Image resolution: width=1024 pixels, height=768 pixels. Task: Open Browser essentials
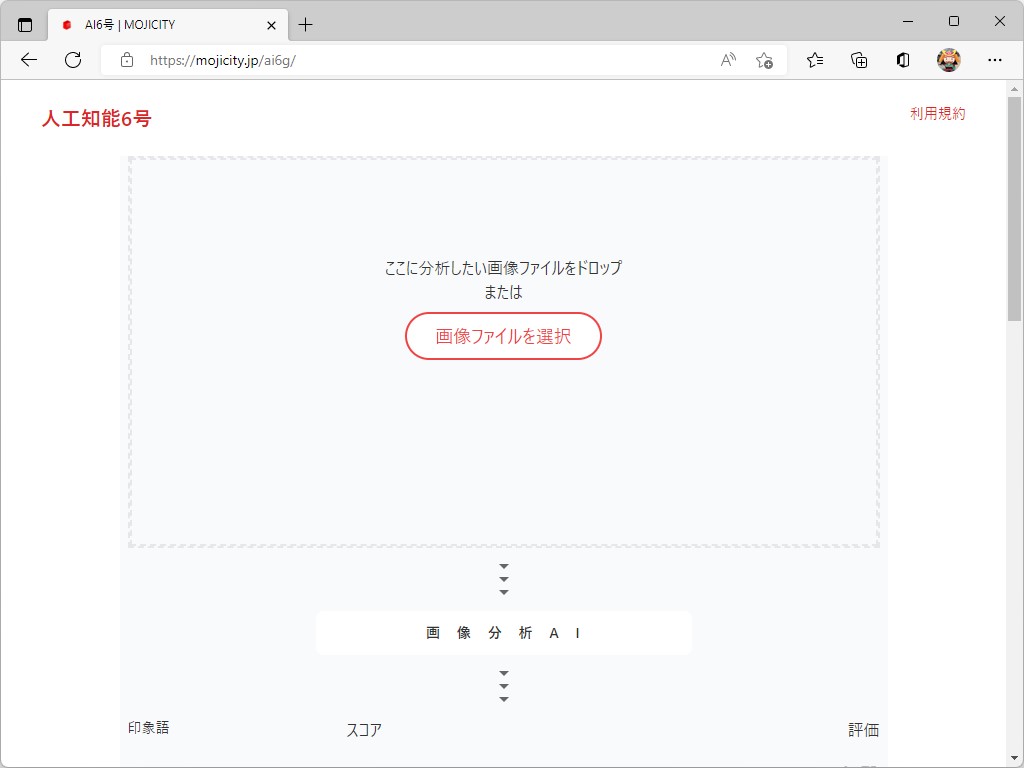[902, 60]
